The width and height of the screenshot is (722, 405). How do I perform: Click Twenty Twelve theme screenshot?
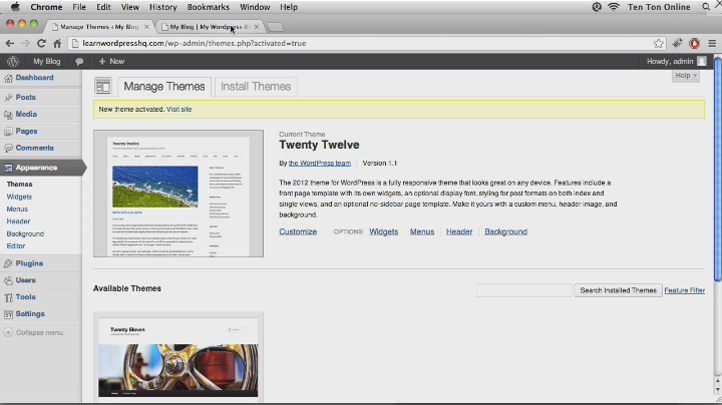coord(178,193)
